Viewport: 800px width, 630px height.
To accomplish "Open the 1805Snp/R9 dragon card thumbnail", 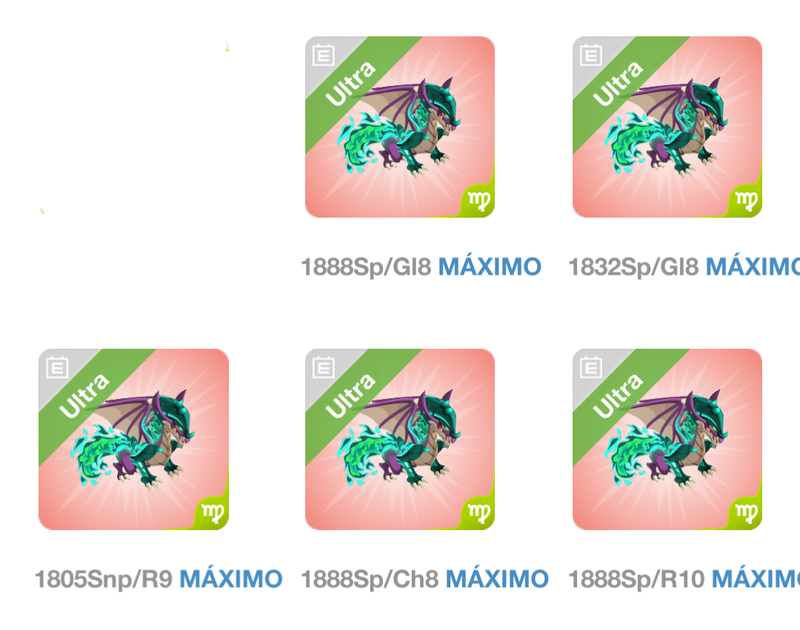I will [134, 440].
